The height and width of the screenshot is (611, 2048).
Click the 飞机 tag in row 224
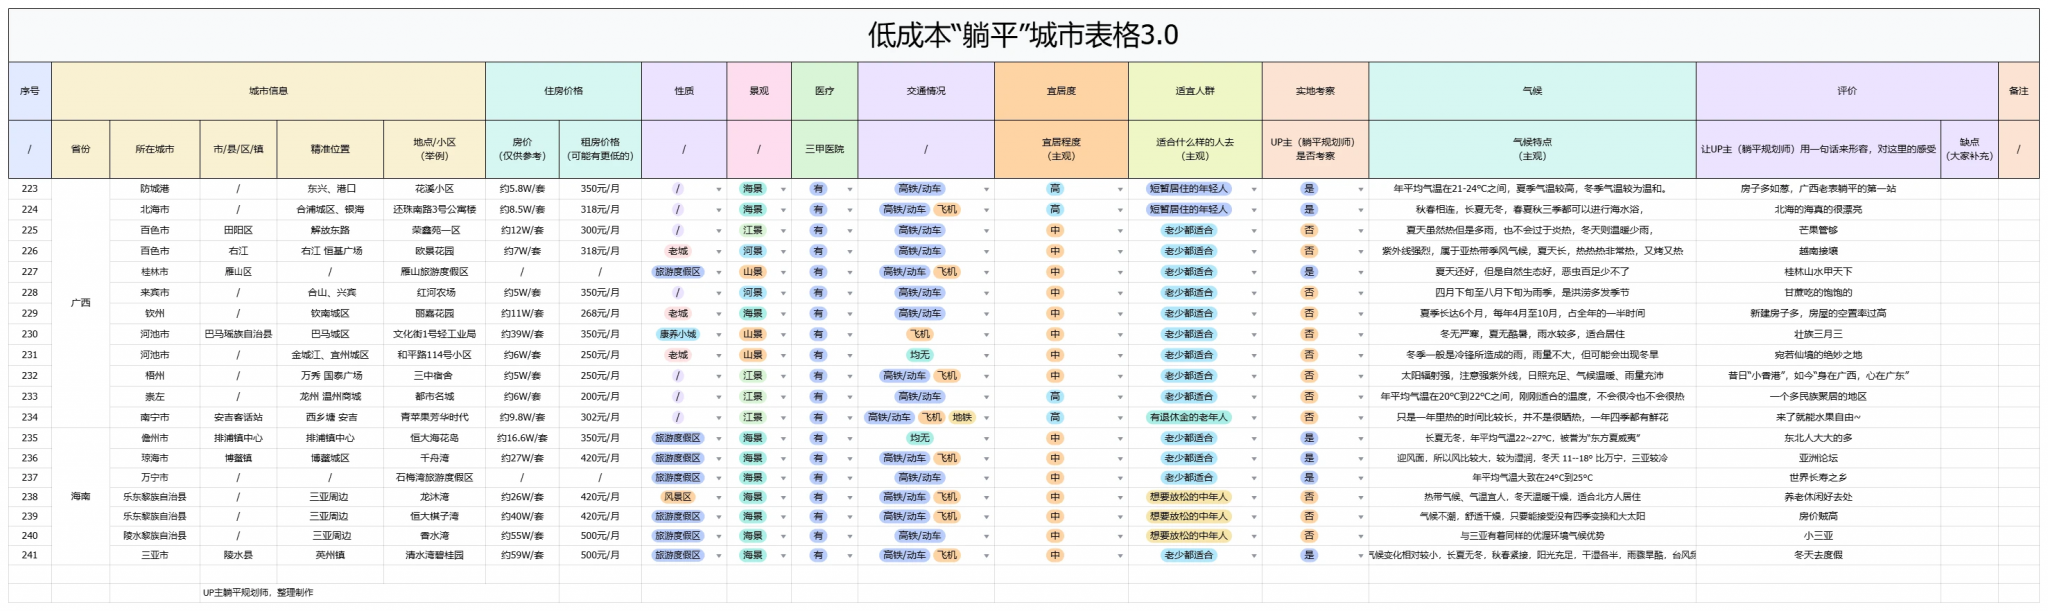coord(946,209)
